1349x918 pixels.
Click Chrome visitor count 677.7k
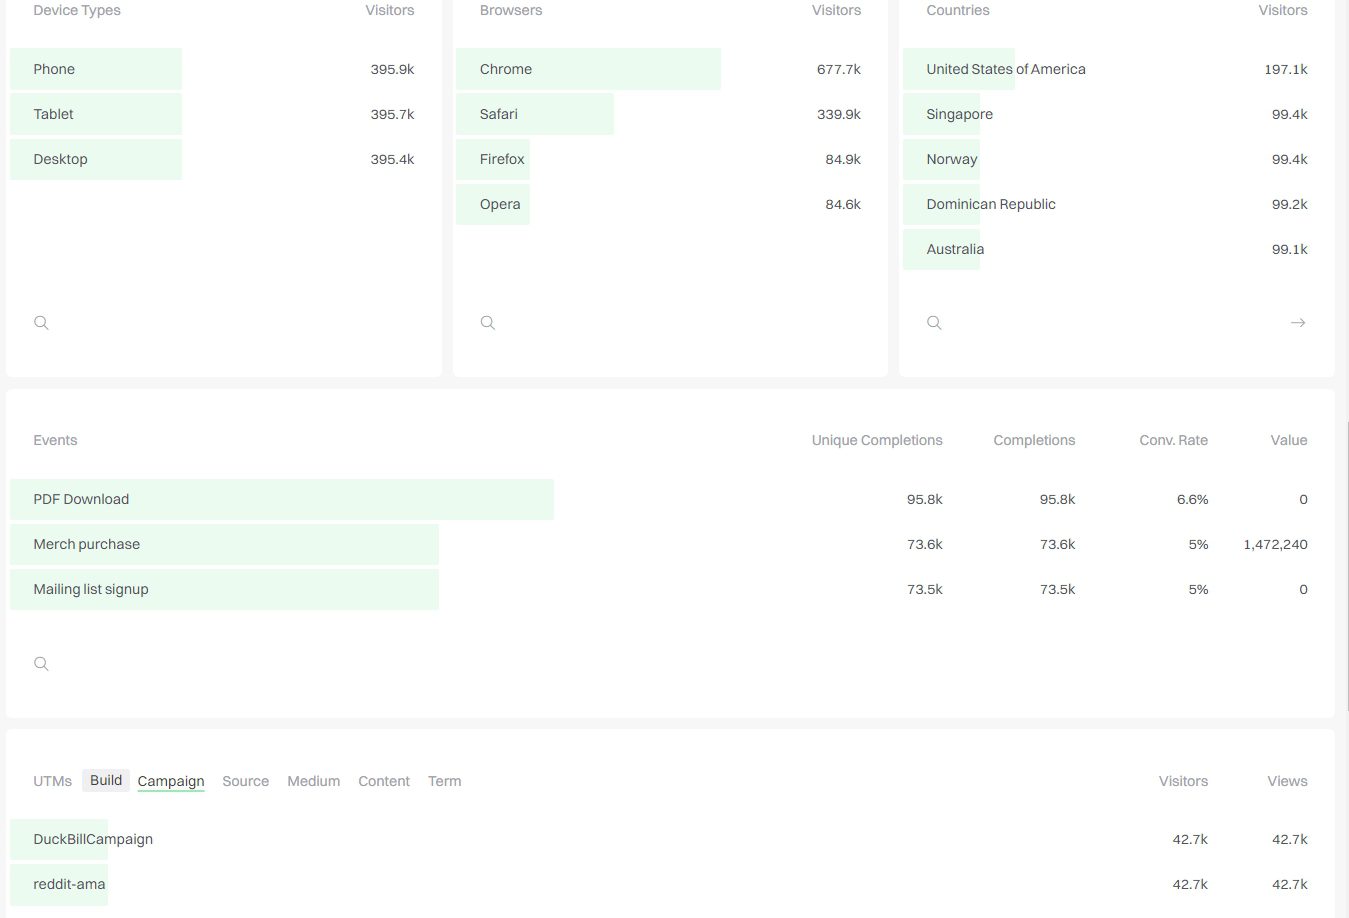[838, 69]
